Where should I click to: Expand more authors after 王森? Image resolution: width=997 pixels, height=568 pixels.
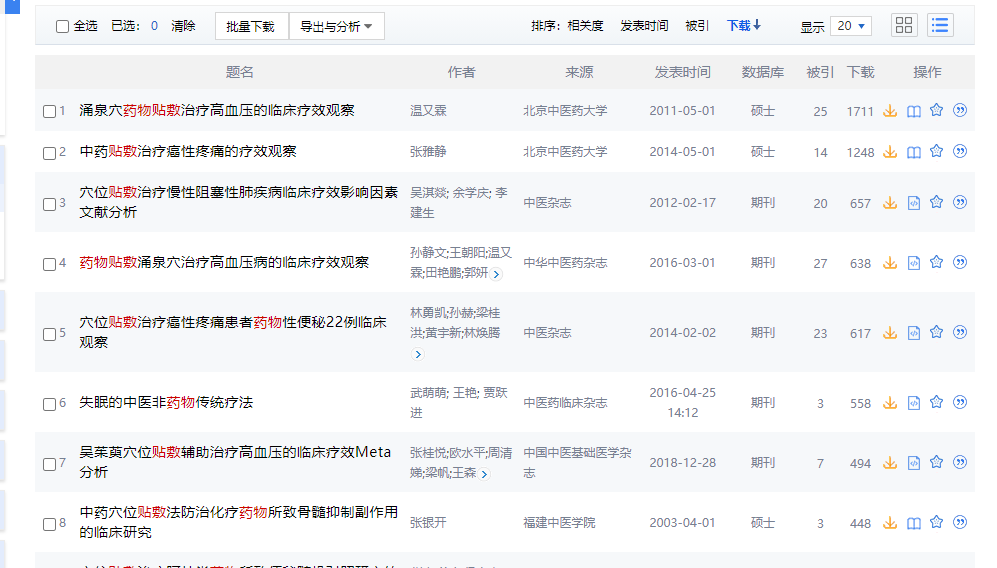click(x=485, y=474)
